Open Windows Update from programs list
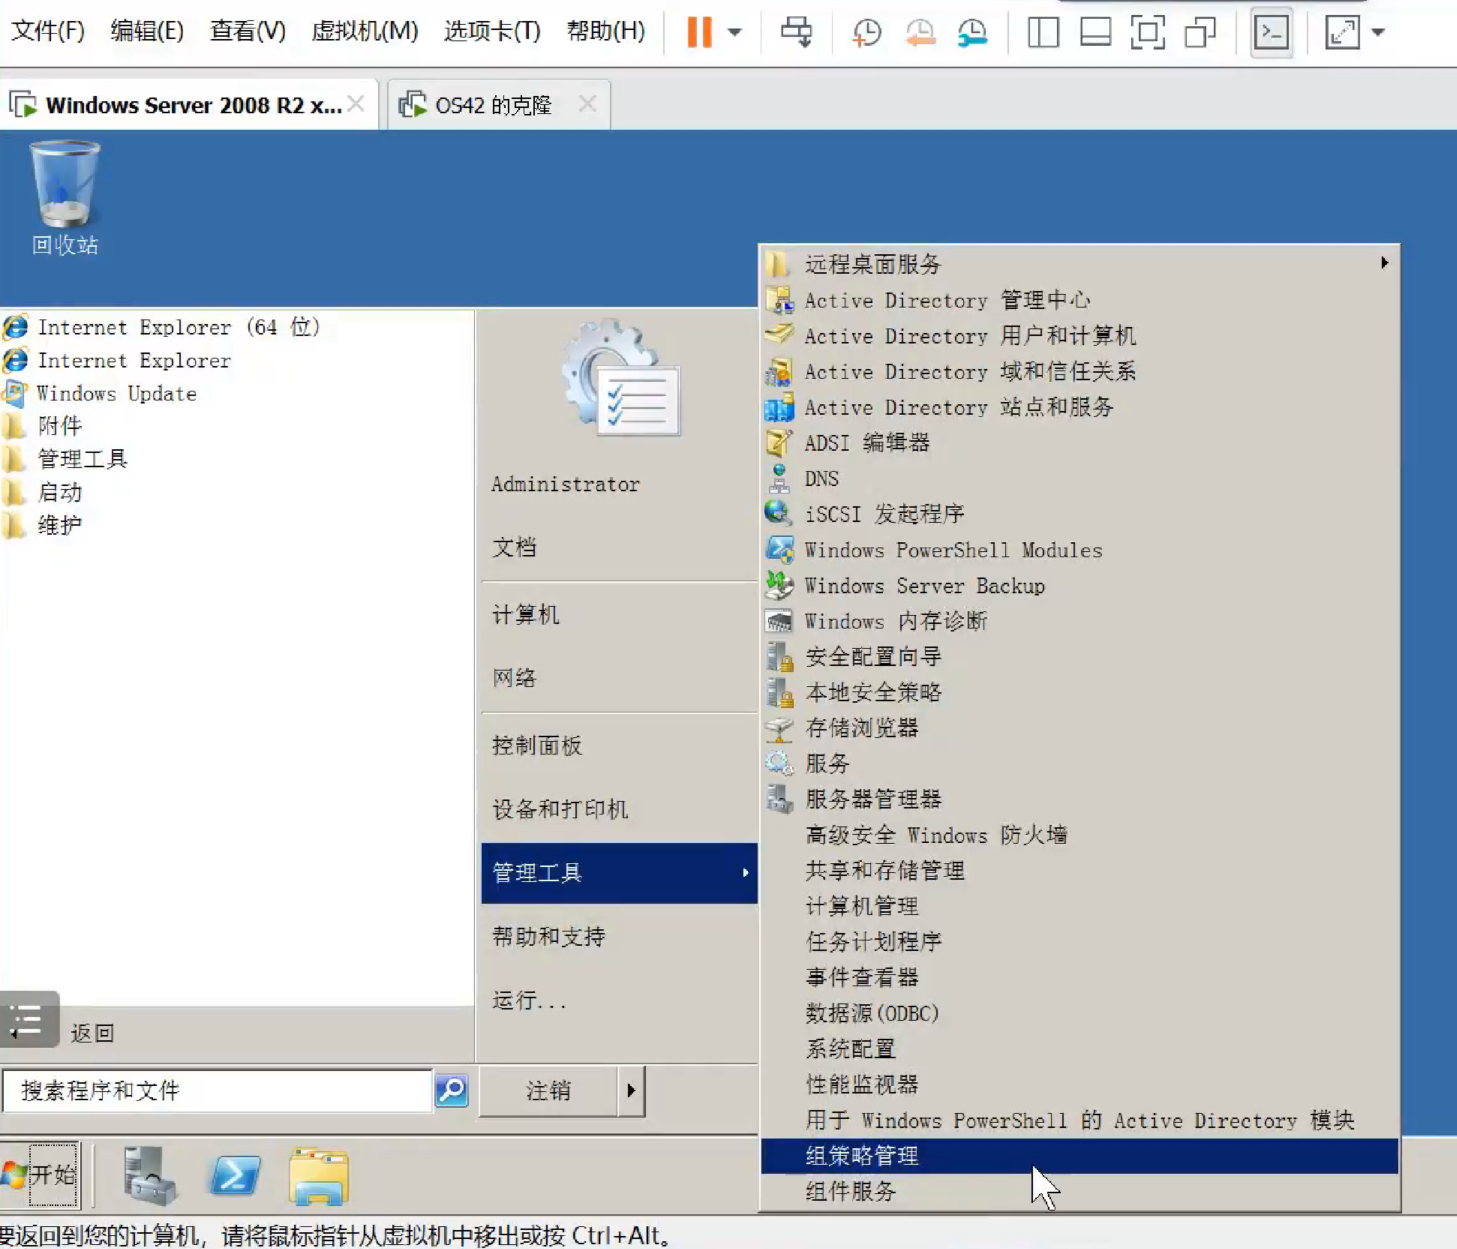This screenshot has height=1249, width=1457. coord(116,393)
